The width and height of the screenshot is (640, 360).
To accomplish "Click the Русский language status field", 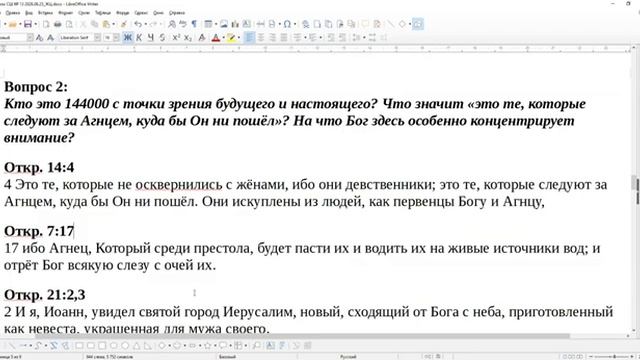I will (348, 357).
